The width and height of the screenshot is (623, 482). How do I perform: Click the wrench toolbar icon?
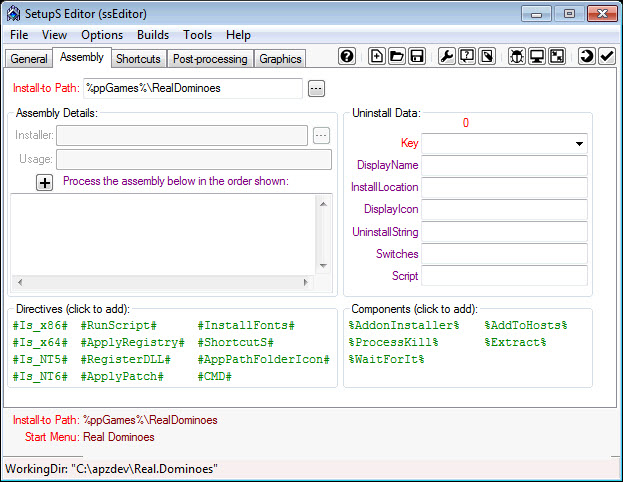tap(446, 56)
